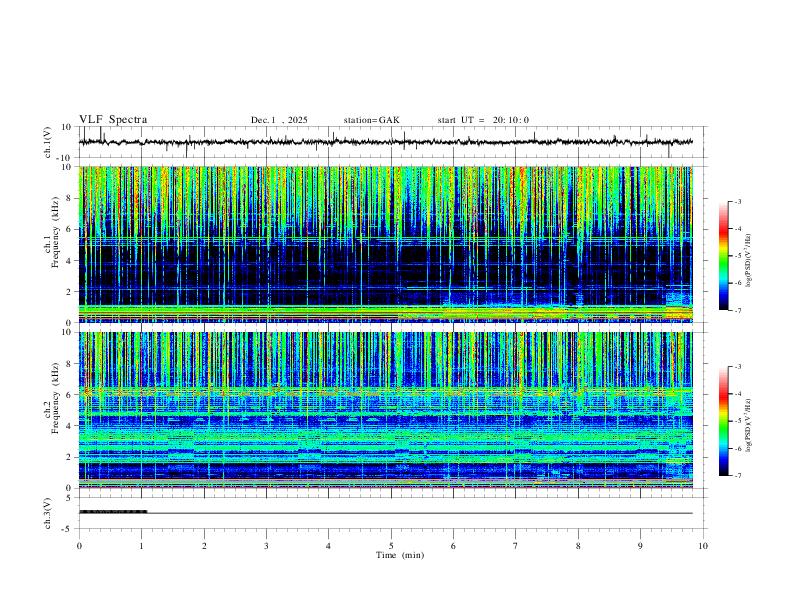The height and width of the screenshot is (612, 792).
Task: Click the log(PSD) label beside ch.1 color scale
Action: click(749, 261)
